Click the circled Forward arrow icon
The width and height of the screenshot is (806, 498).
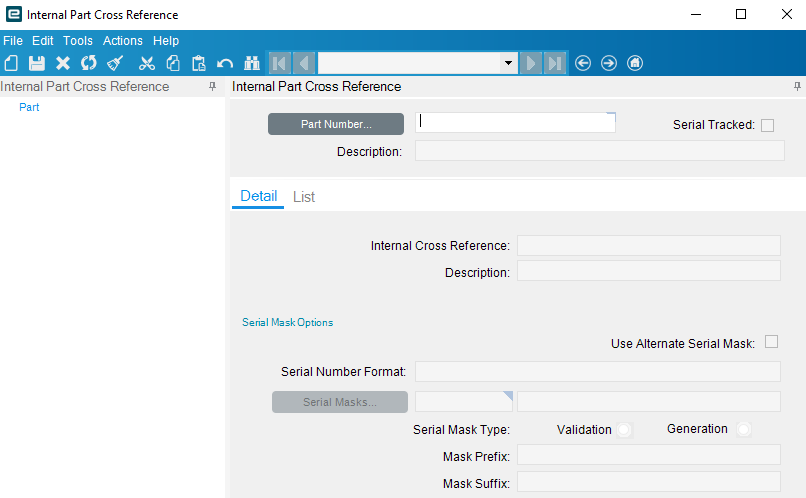[609, 63]
